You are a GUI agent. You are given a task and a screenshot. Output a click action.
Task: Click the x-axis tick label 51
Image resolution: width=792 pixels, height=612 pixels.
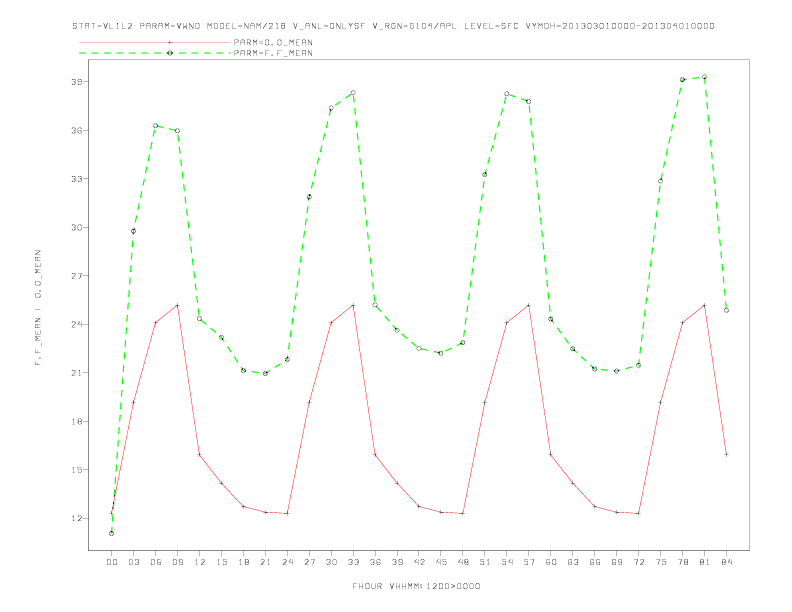pos(485,562)
